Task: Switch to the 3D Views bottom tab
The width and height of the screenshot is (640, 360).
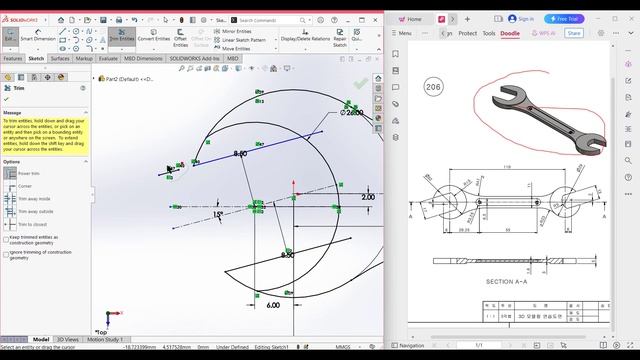Action: (68, 340)
